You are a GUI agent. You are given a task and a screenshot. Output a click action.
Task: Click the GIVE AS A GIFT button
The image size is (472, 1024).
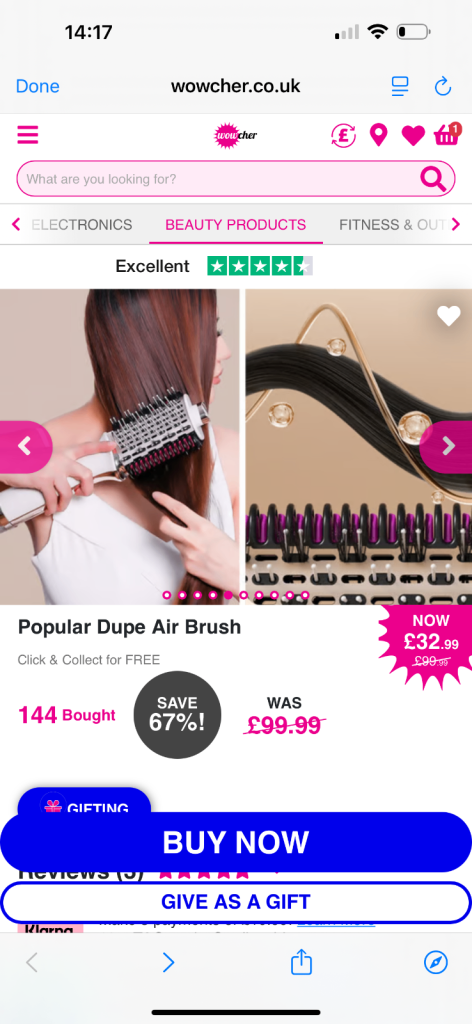236,902
